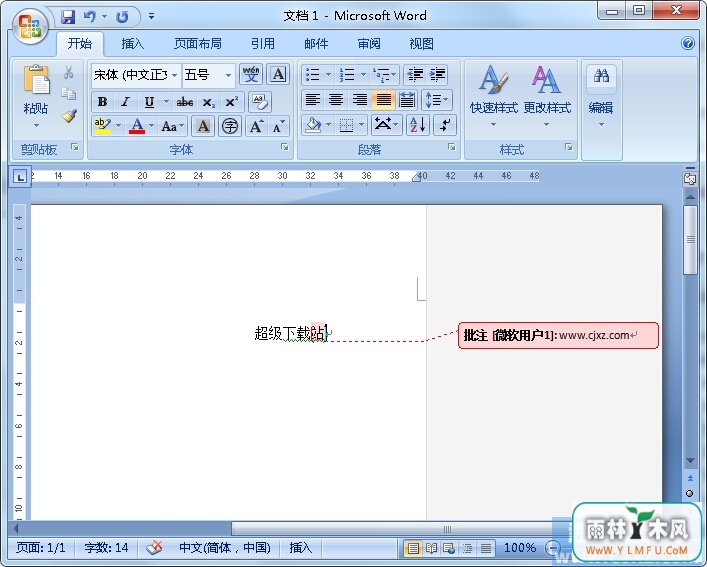Save the document from quick access toolbar

pyautogui.click(x=69, y=17)
